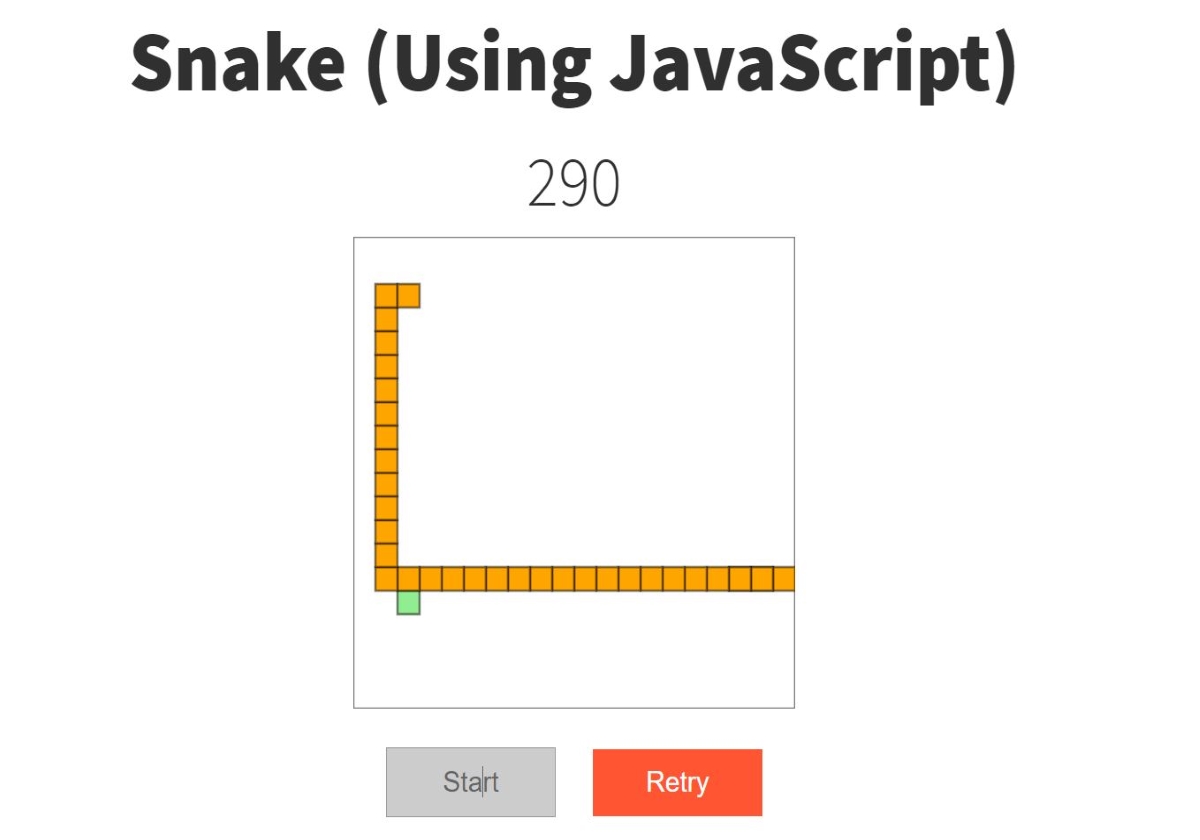
Task: Click the snake's top-left corner segment
Action: (386, 296)
